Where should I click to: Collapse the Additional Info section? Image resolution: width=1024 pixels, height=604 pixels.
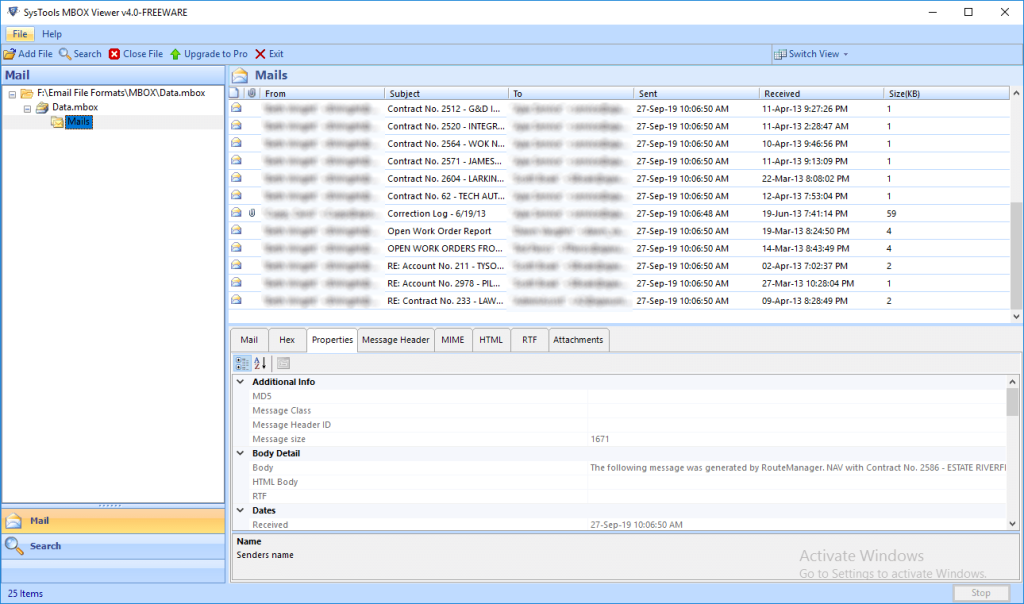[240, 382]
